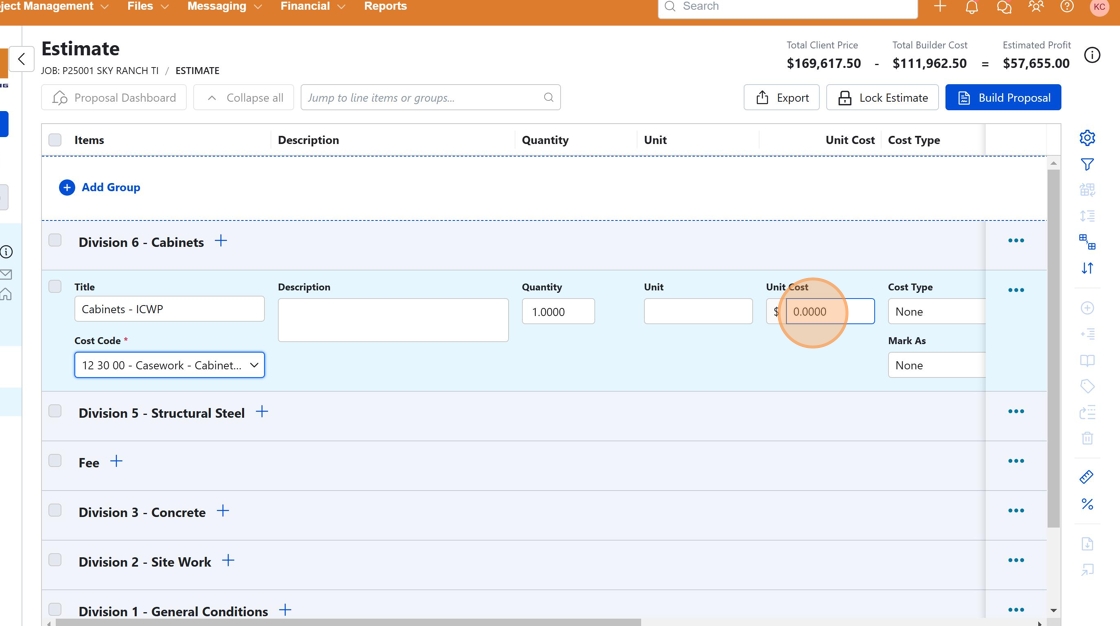Add item to Division 5 - Structural Steel group
This screenshot has height=626, width=1120.
(x=262, y=412)
